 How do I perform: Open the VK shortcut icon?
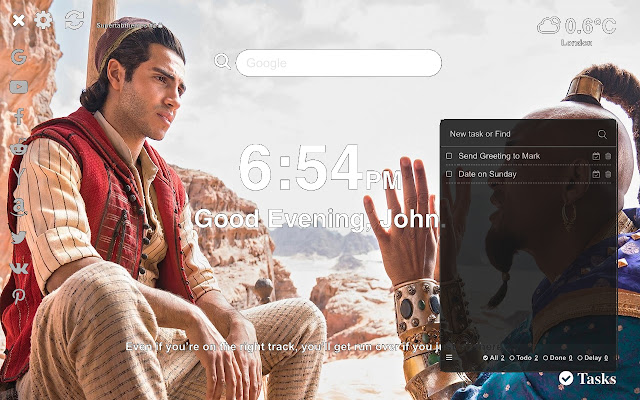[19, 268]
